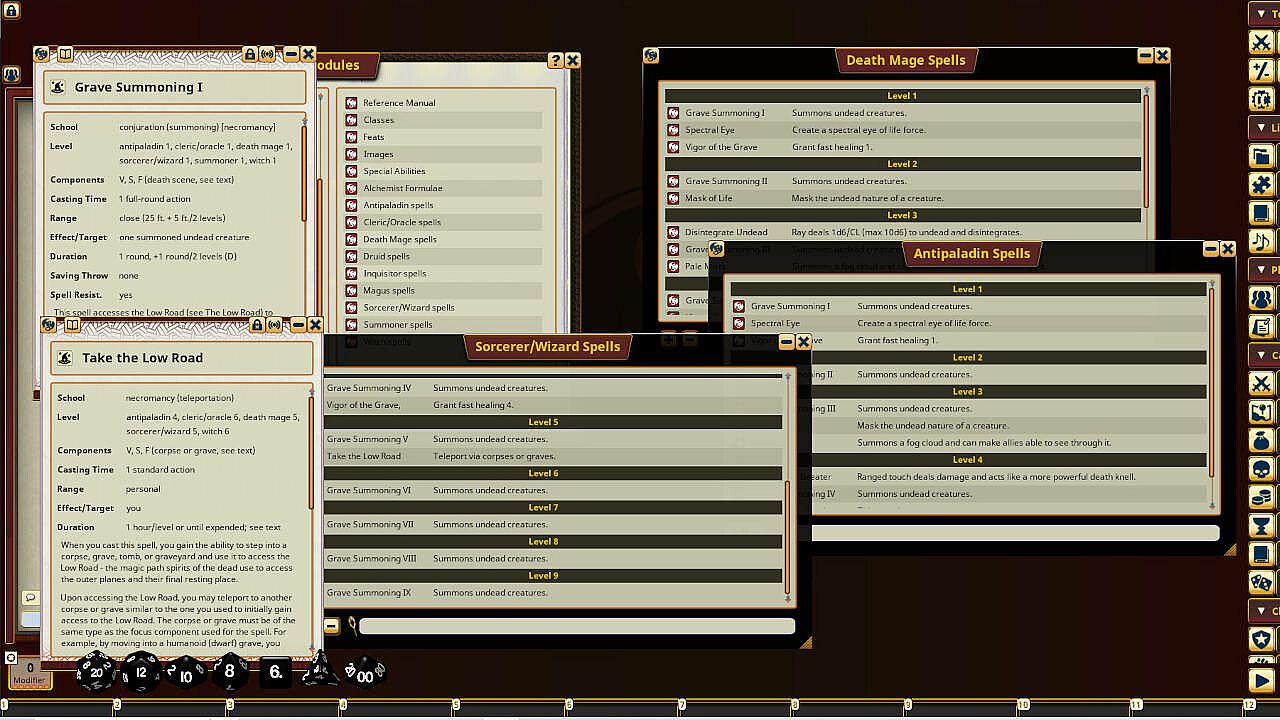The height and width of the screenshot is (720, 1280).
Task: Share Grave Summoning I via broadcast icon
Action: [x=268, y=54]
